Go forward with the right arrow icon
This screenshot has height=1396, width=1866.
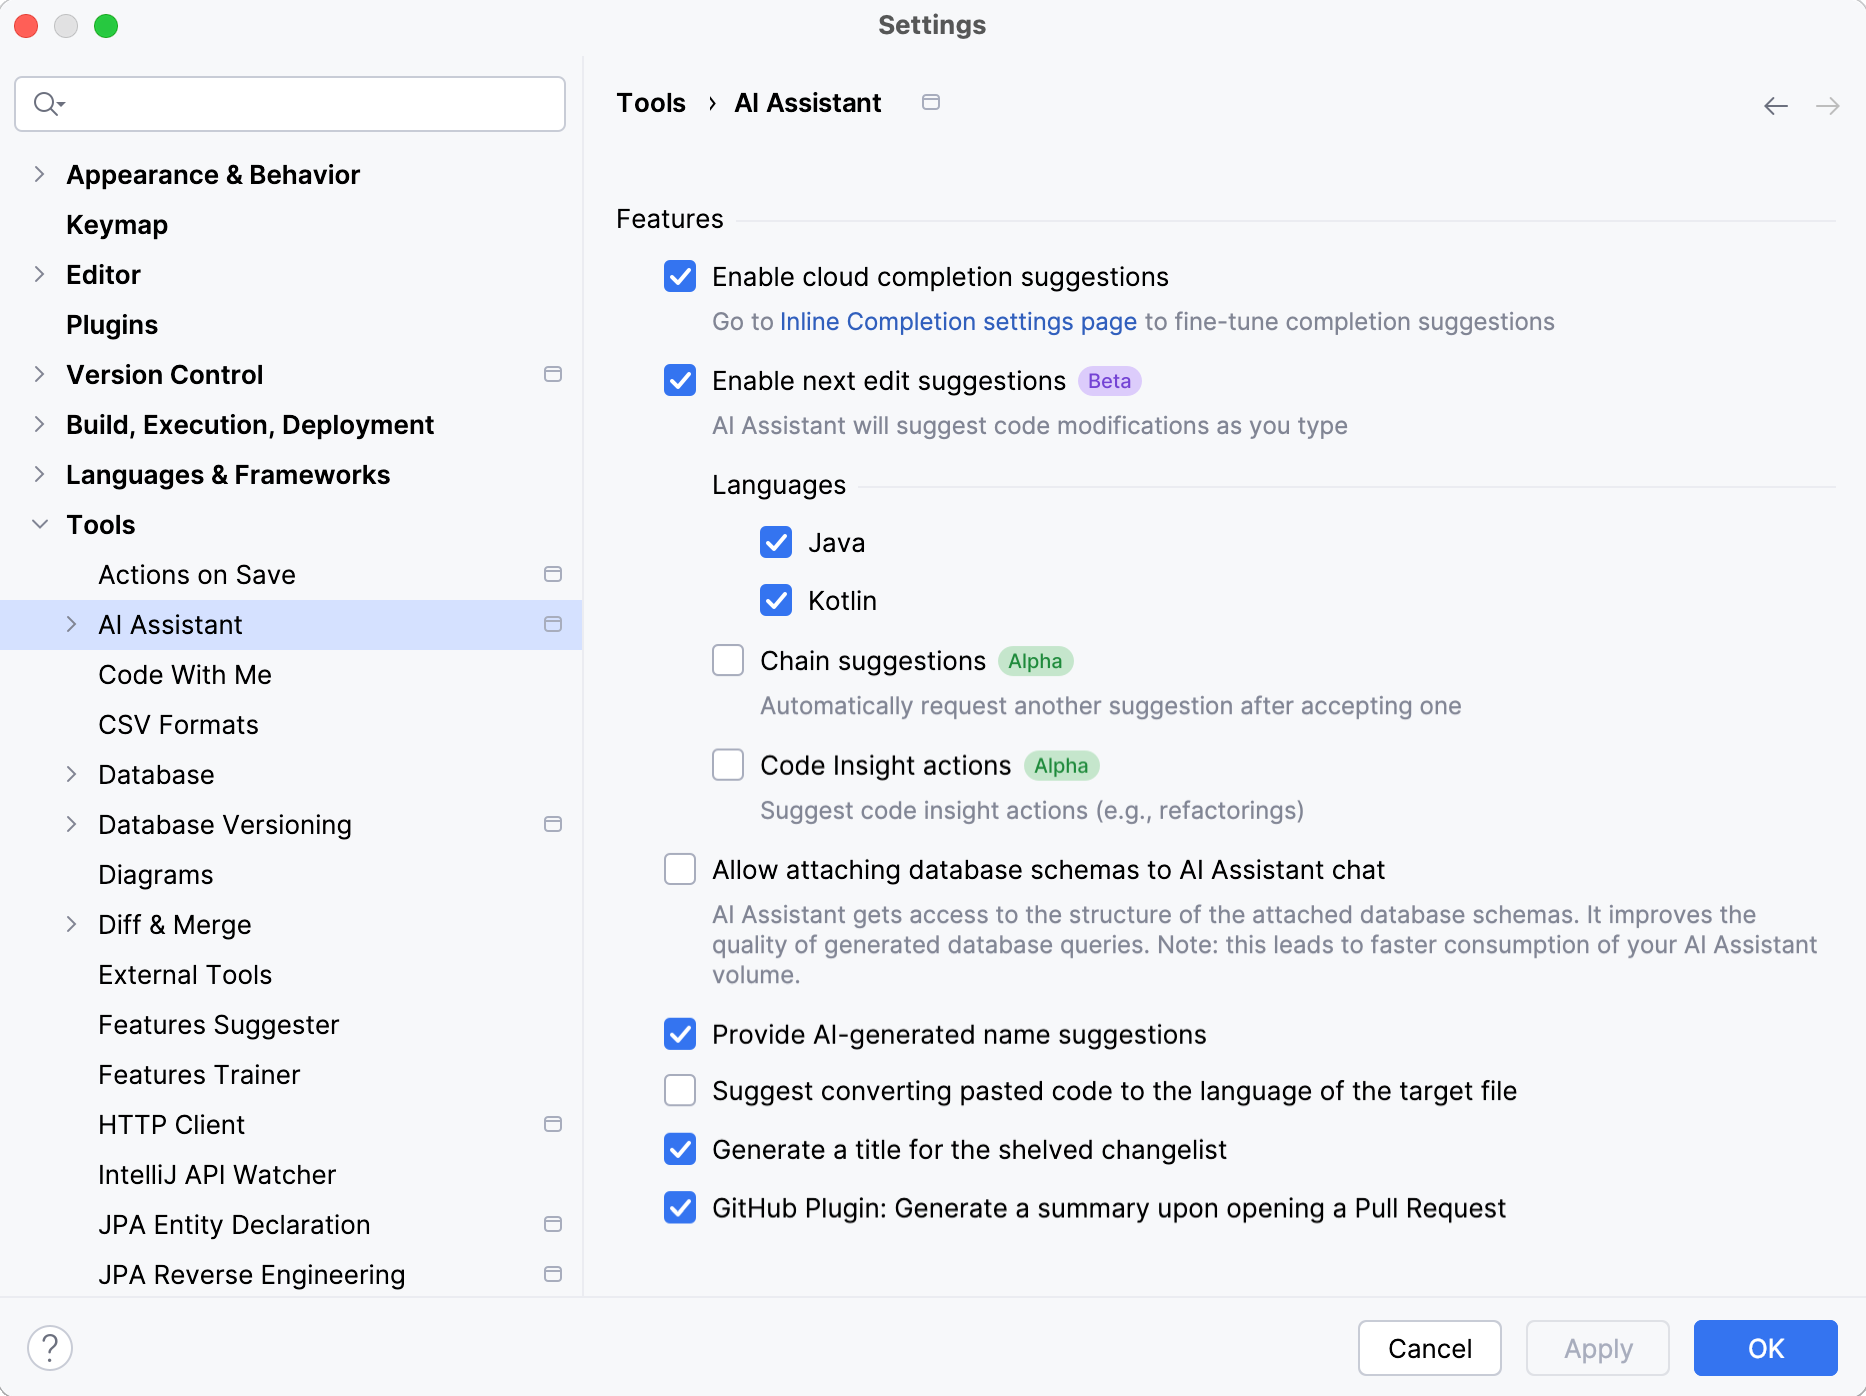1828,106
